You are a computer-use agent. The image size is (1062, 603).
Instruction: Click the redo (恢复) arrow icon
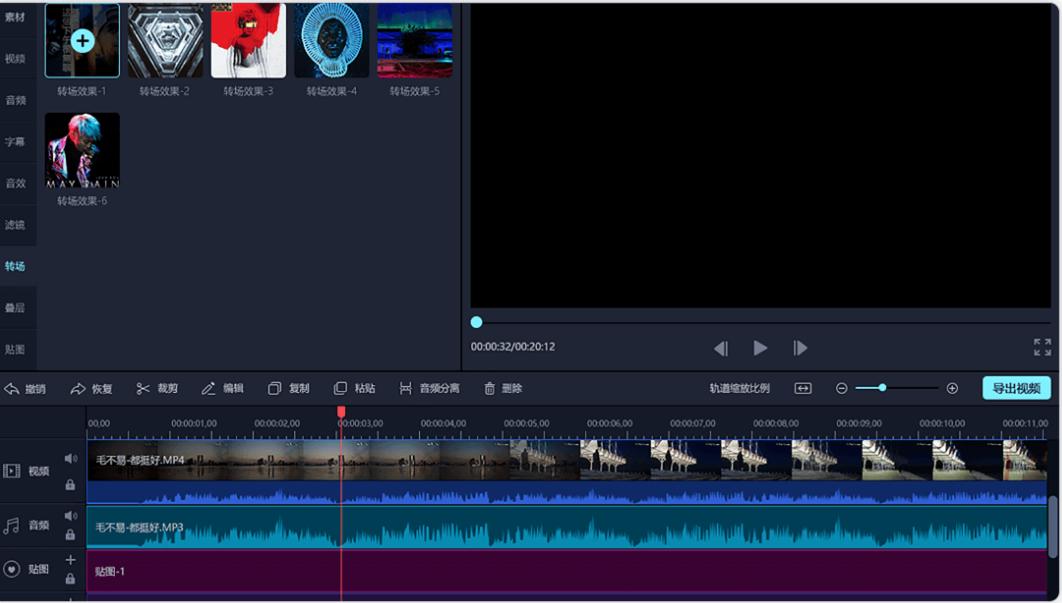78,388
